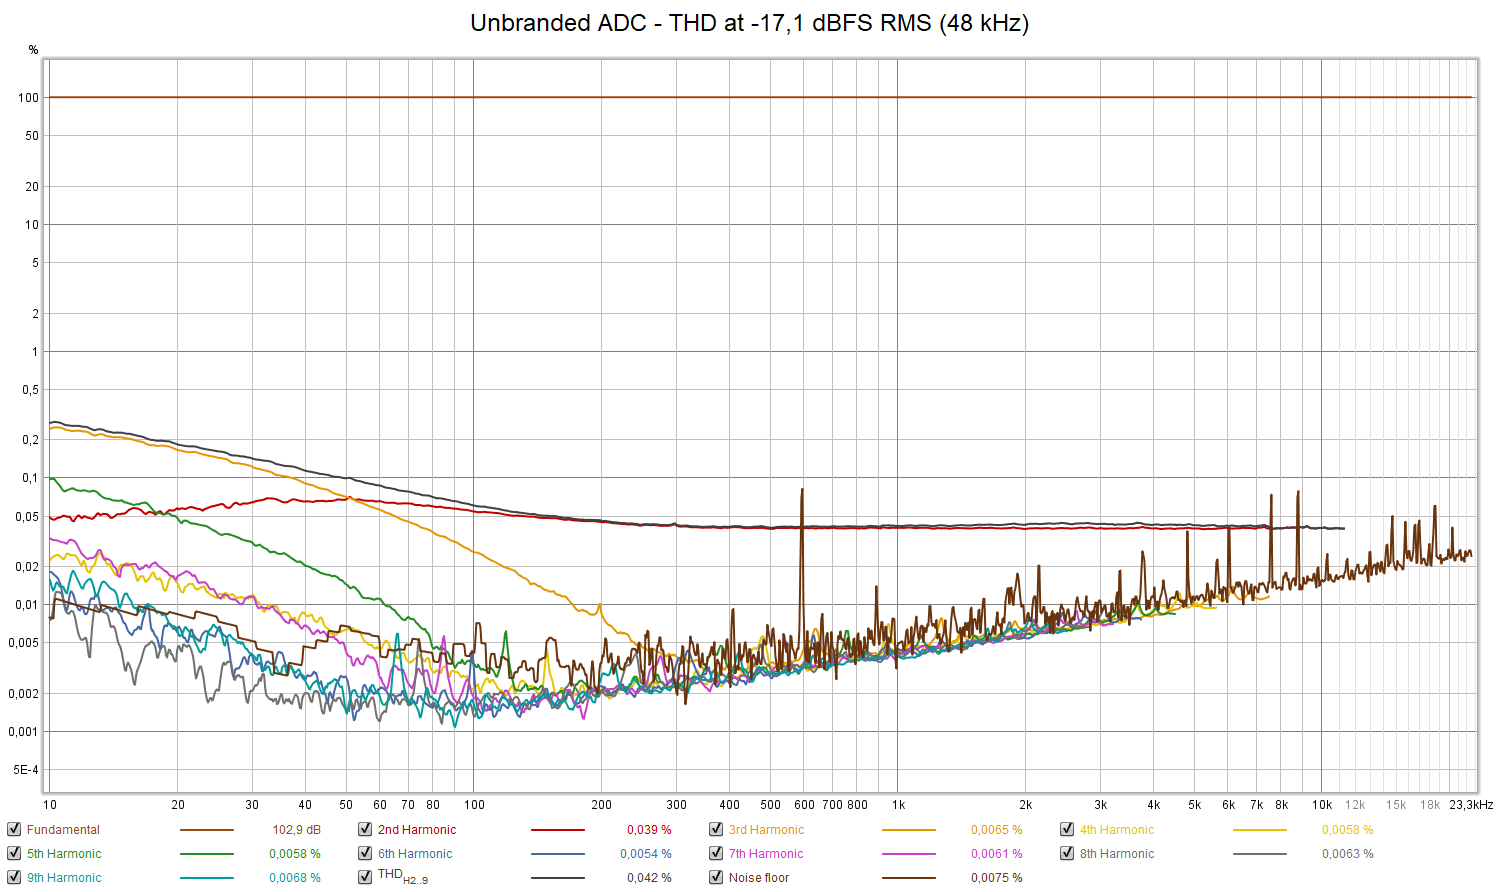Uncheck the Fundamental trace checkbox
The image size is (1499, 892).
[x=14, y=829]
